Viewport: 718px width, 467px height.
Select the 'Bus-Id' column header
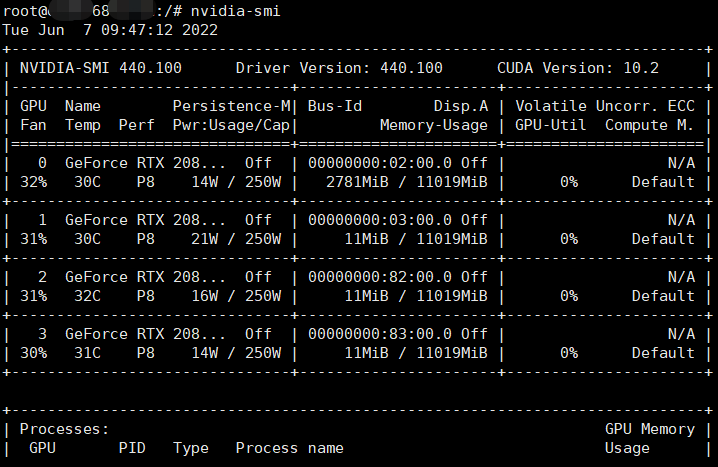pyautogui.click(x=335, y=106)
